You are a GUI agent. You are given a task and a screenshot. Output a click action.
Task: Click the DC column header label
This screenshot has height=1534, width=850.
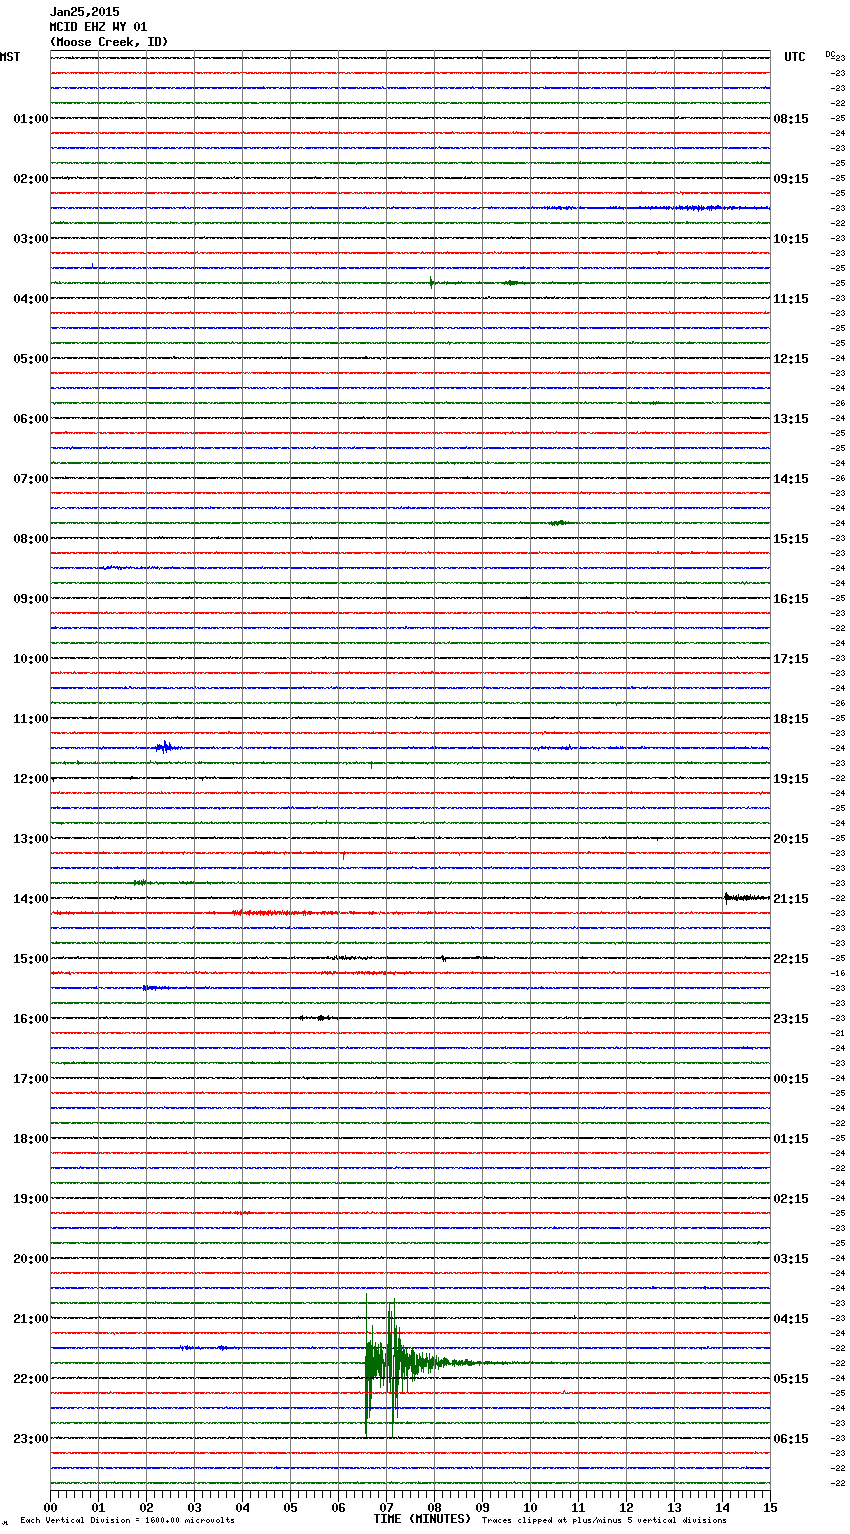(x=830, y=54)
